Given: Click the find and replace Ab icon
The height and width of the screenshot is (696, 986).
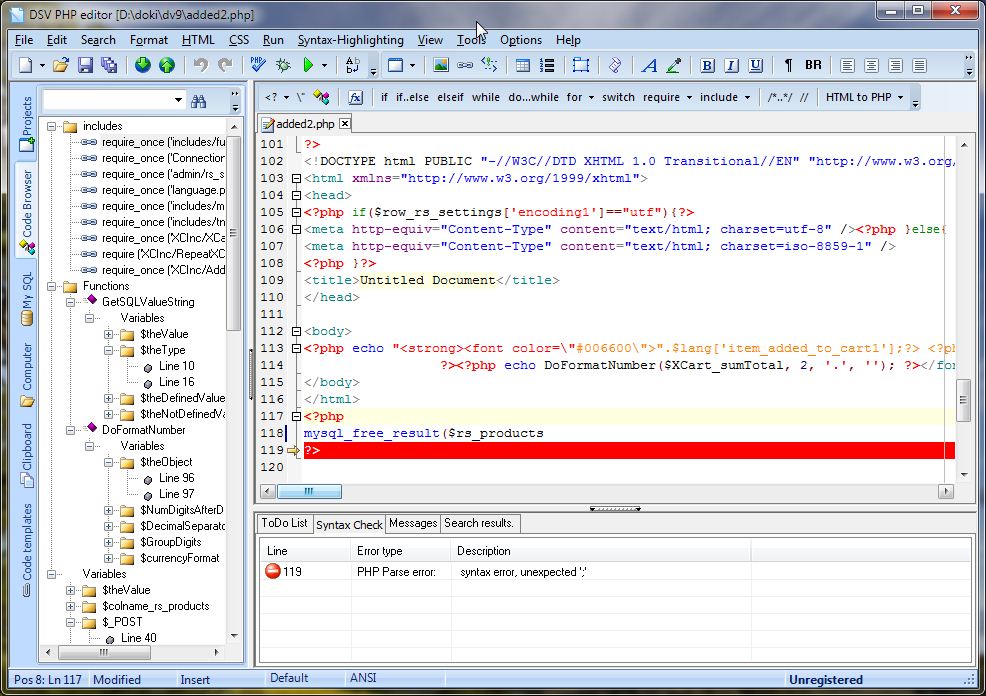Looking at the screenshot, I should pos(353,65).
